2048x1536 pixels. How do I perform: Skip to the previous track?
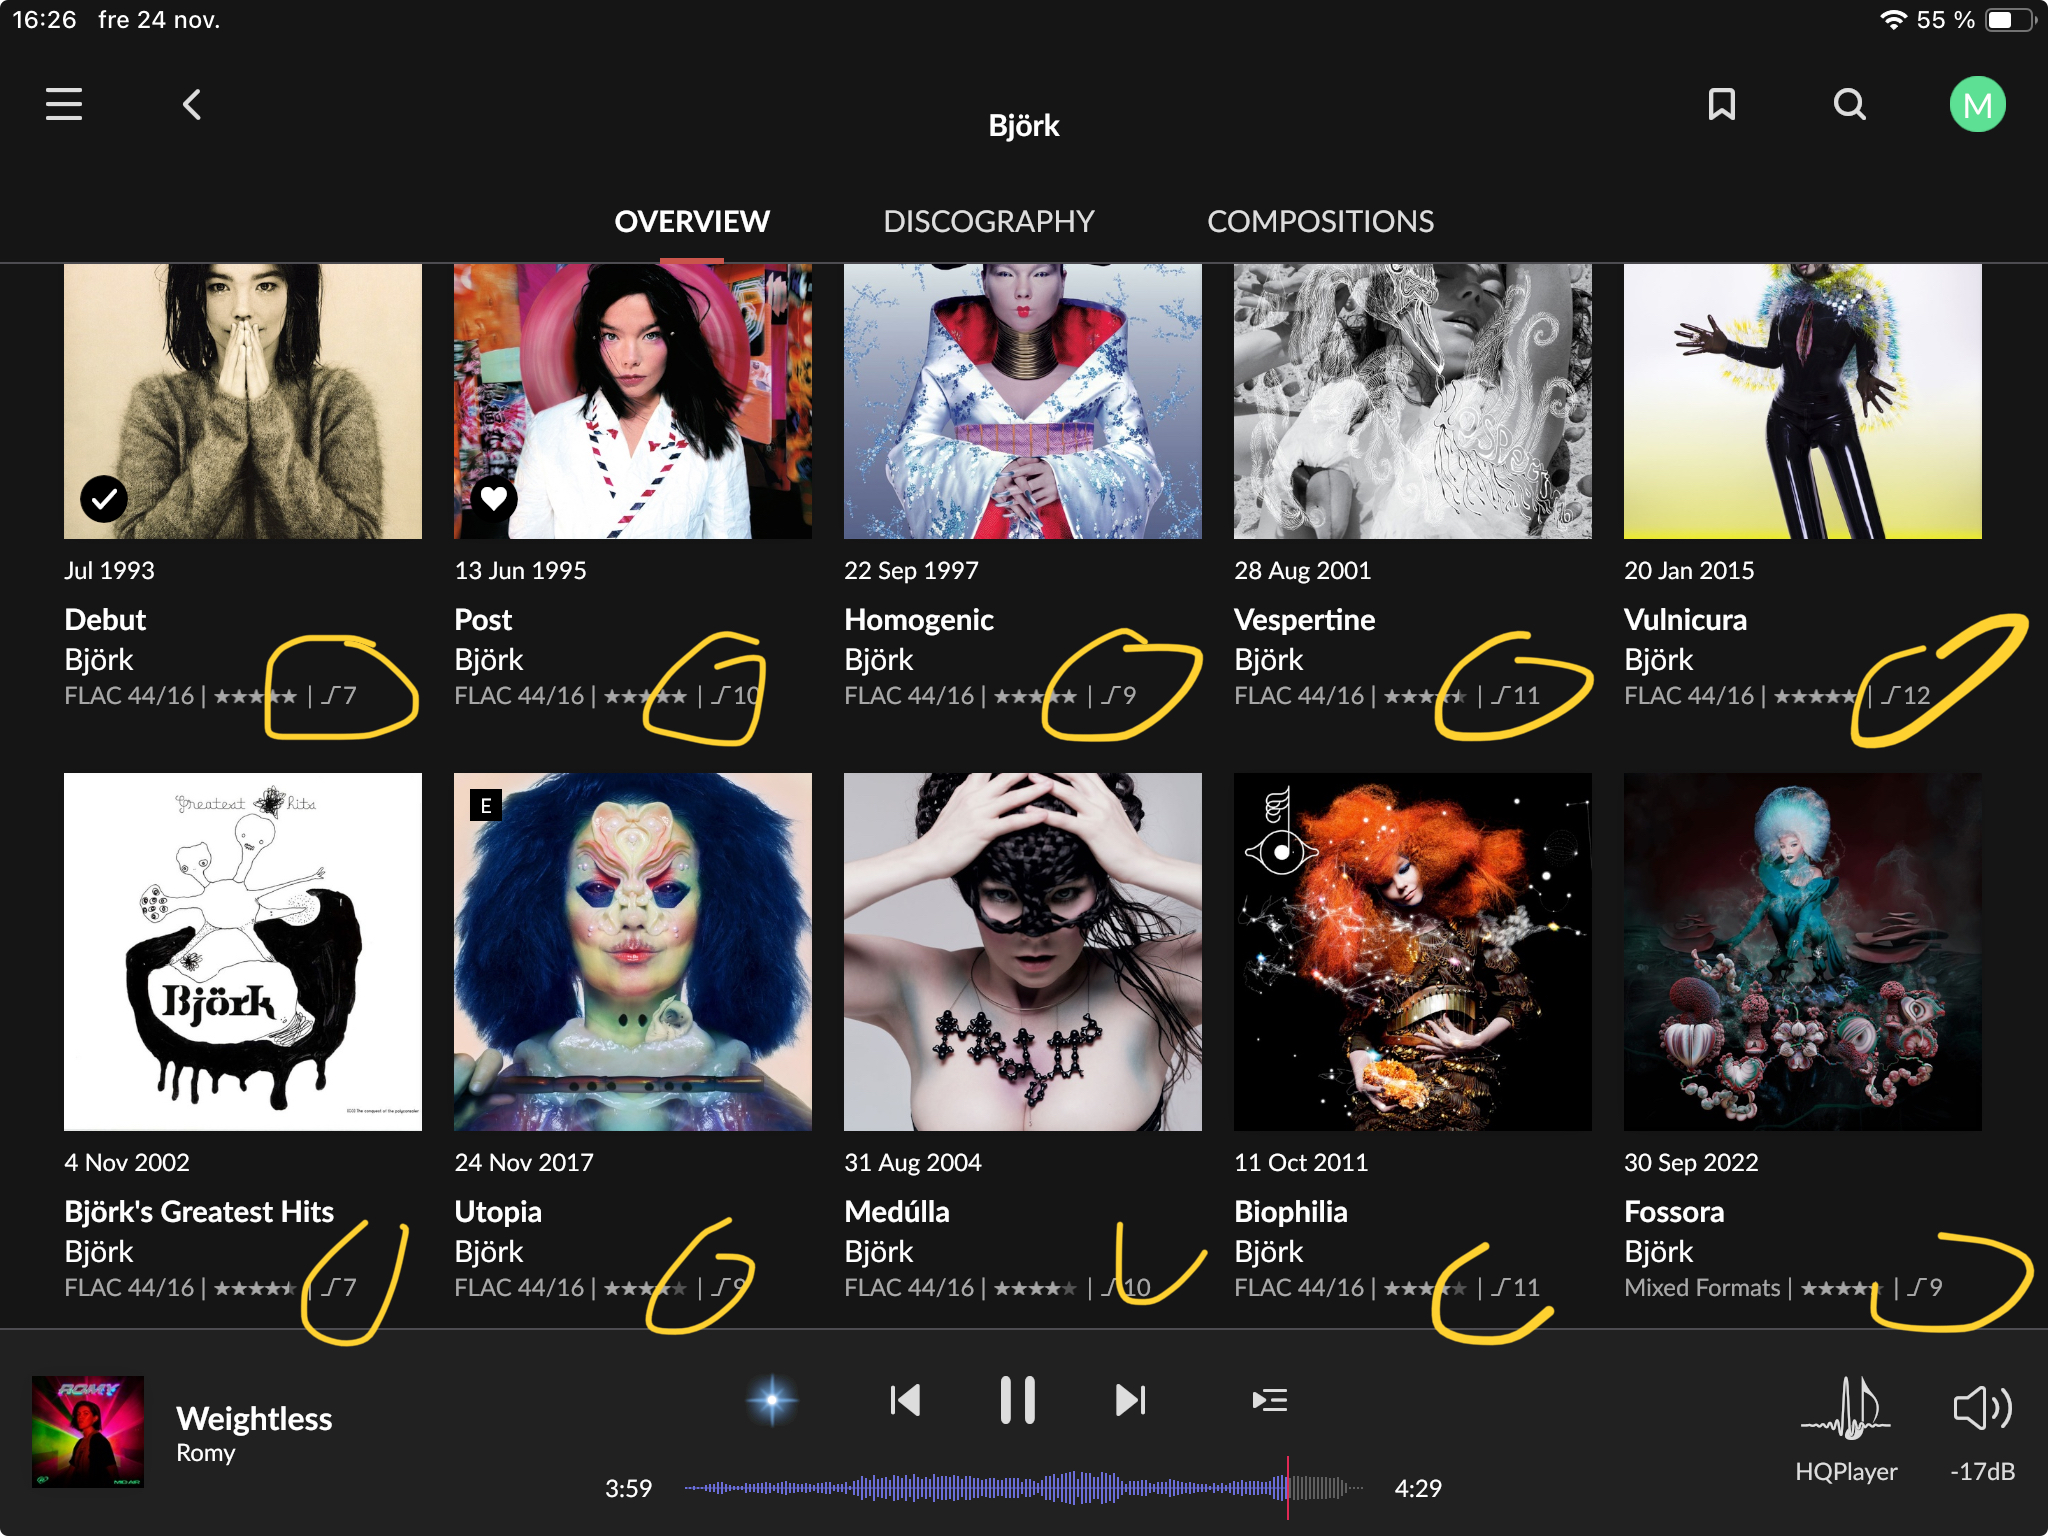coord(905,1400)
